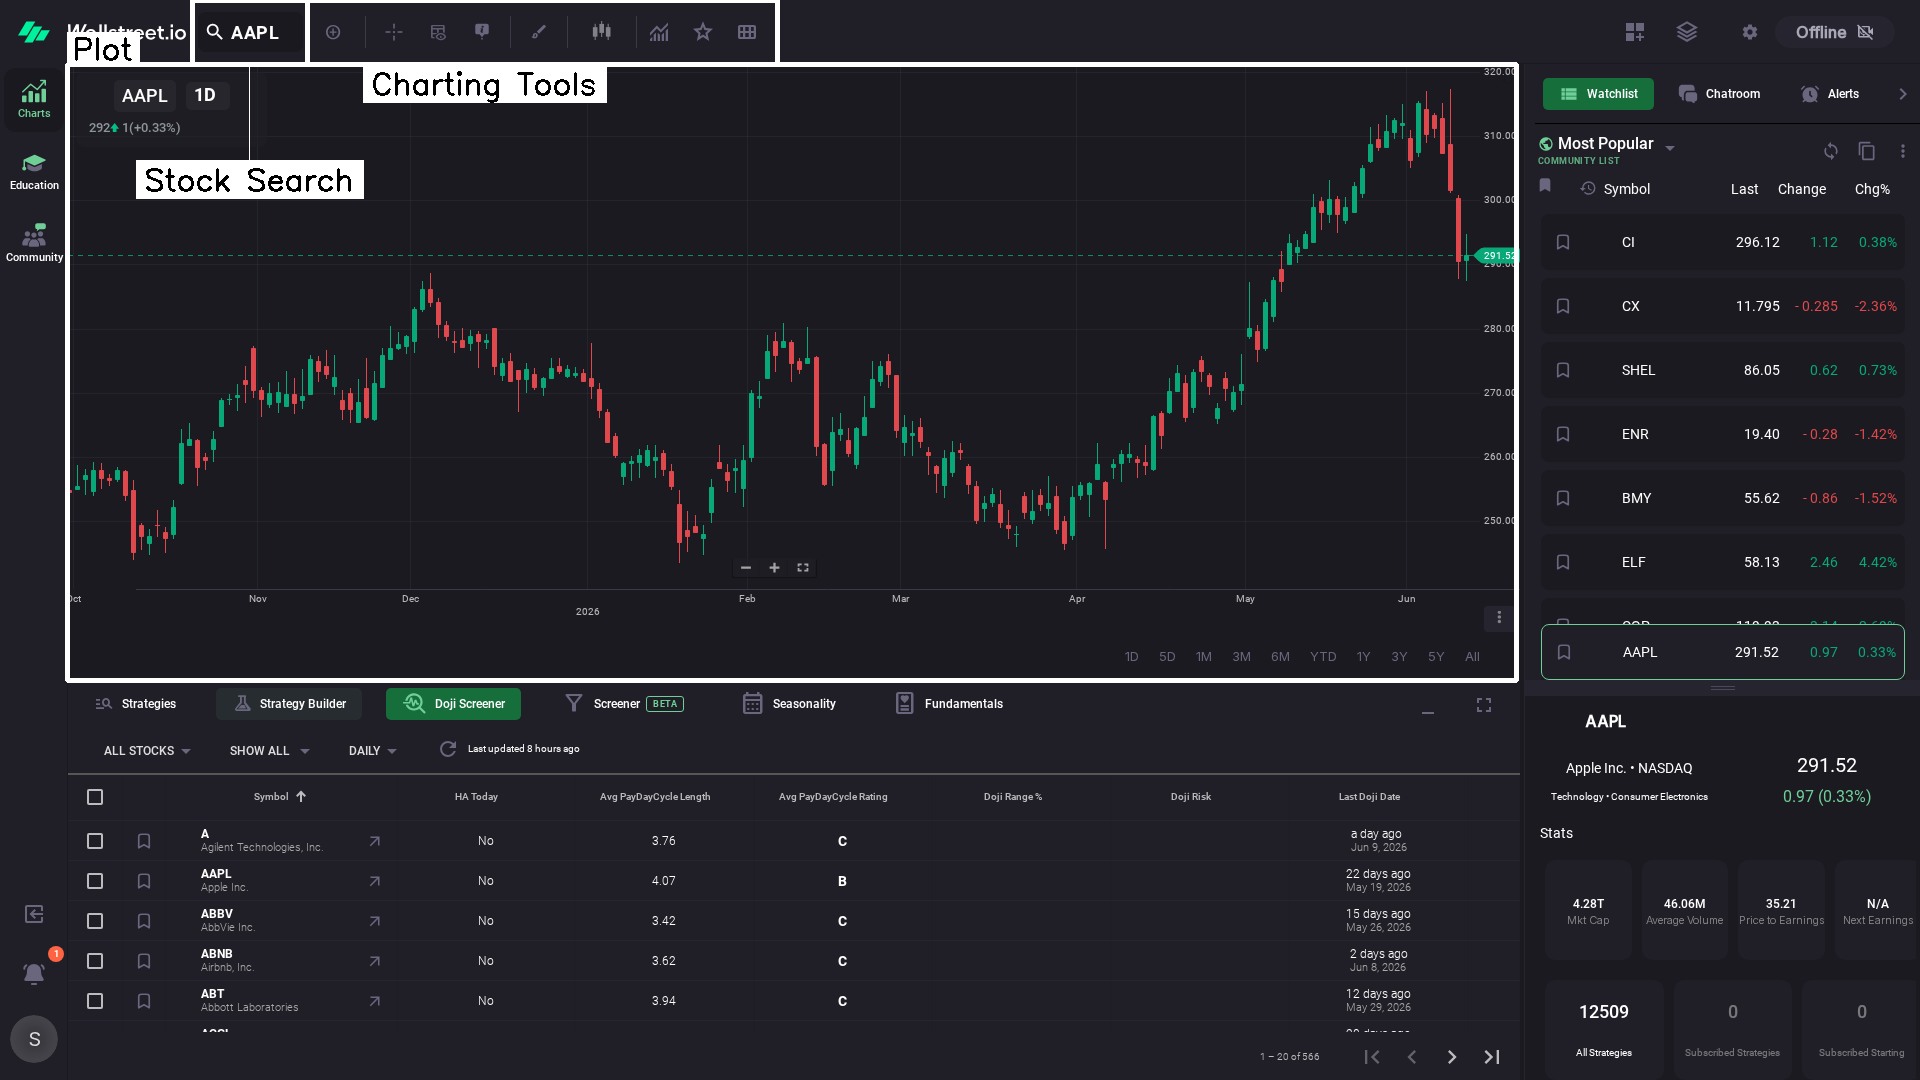Open the 1D interval selector on chart
1920x1080 pixels.
(205, 95)
